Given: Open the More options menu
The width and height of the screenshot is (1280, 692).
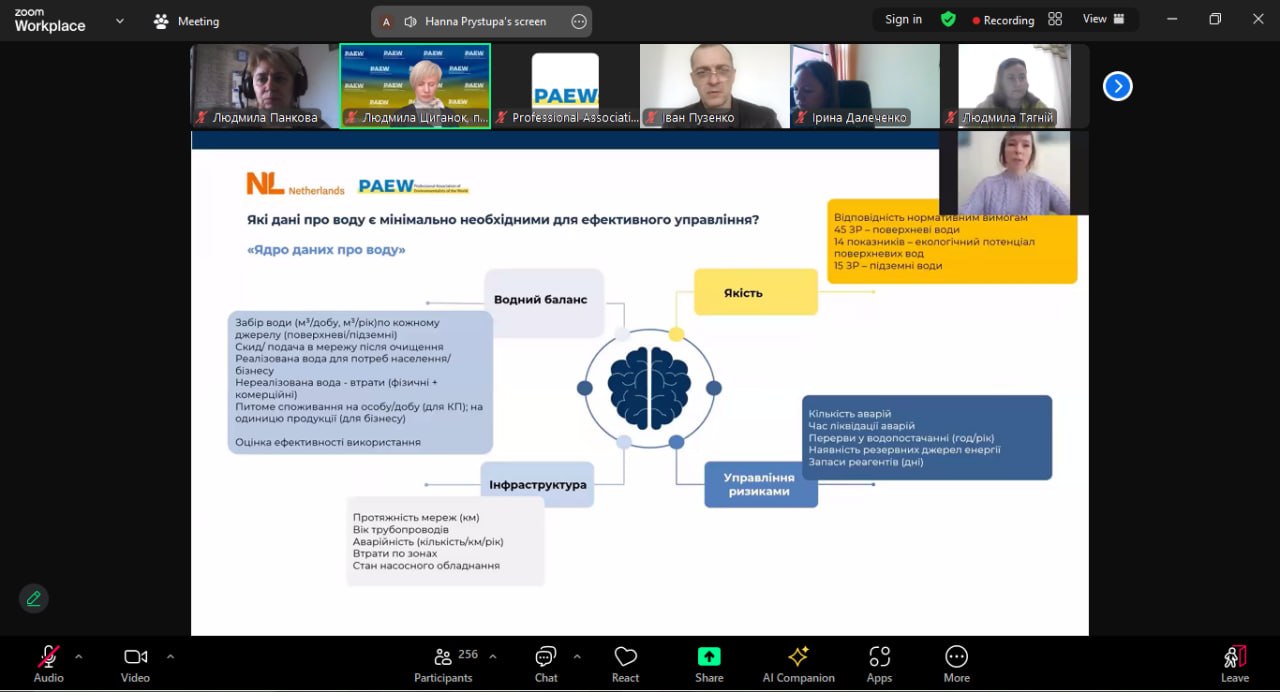Looking at the screenshot, I should pyautogui.click(x=956, y=665).
